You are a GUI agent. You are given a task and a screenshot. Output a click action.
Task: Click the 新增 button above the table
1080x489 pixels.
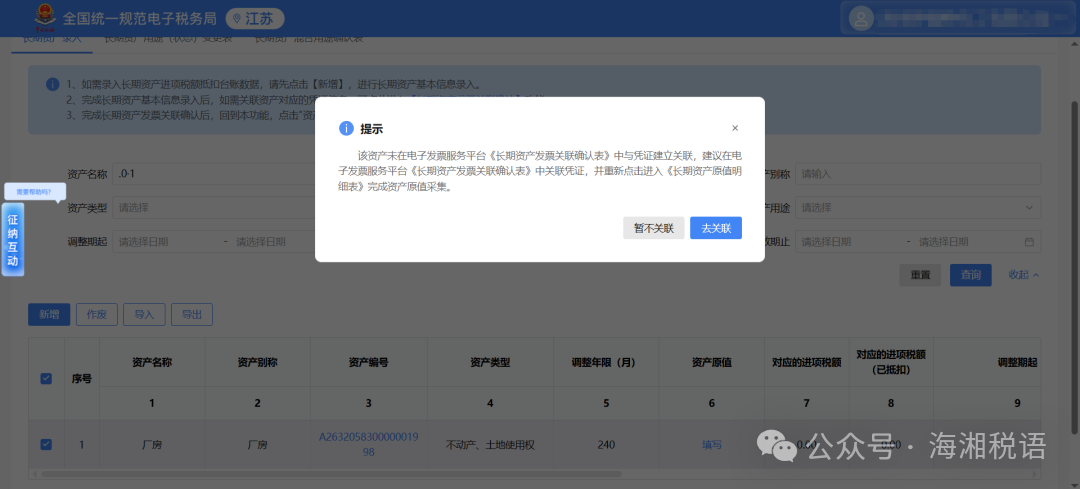(x=48, y=314)
